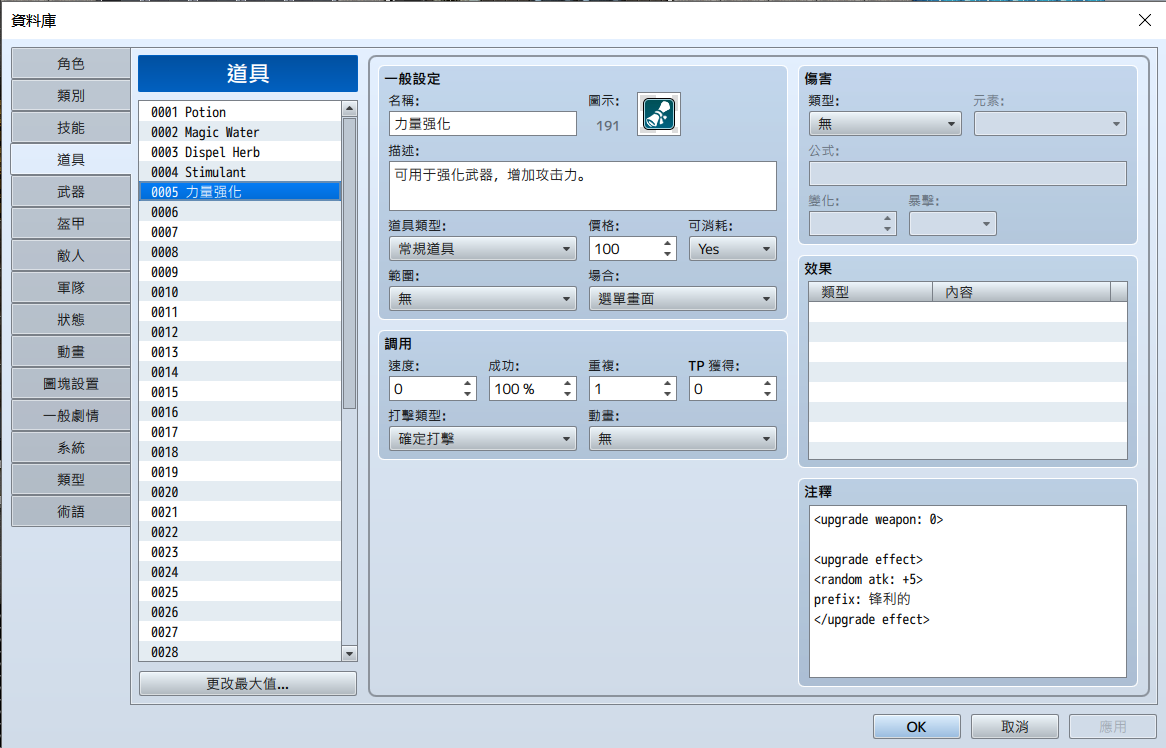
Task: Open the 打擊類型 dropdown
Action: 483,439
